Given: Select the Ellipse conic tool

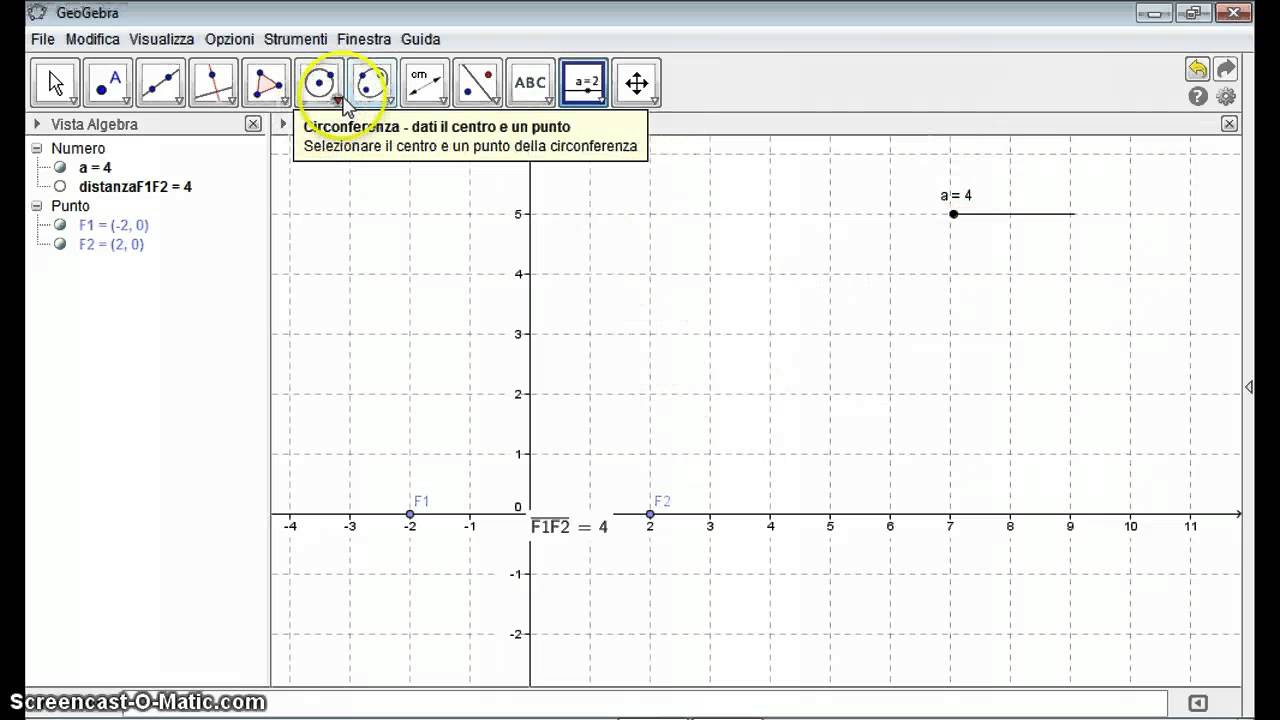Looking at the screenshot, I should [x=372, y=83].
